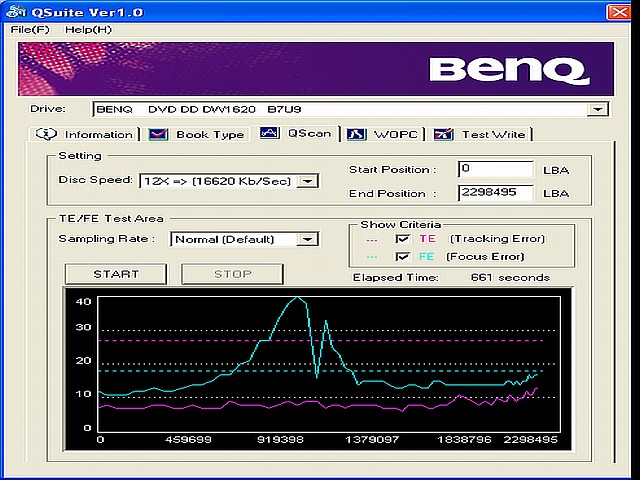Click the 'Sampling Rate :' label

pos(107,239)
